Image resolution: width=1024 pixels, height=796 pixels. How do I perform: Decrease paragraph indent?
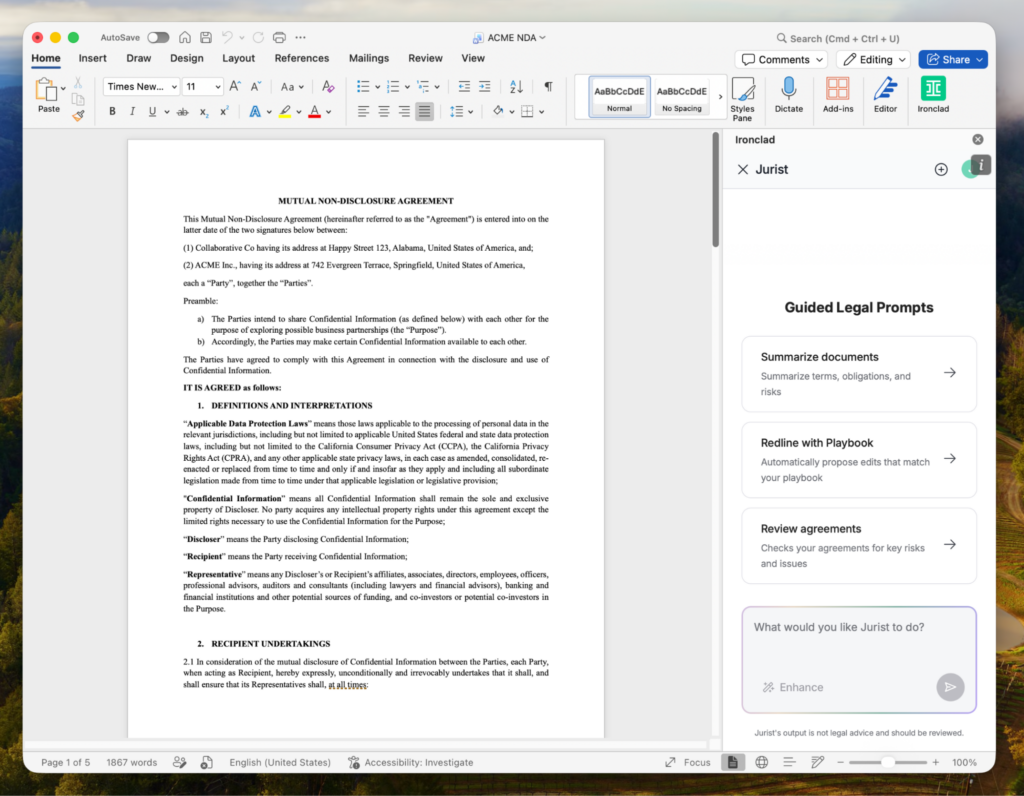point(464,86)
